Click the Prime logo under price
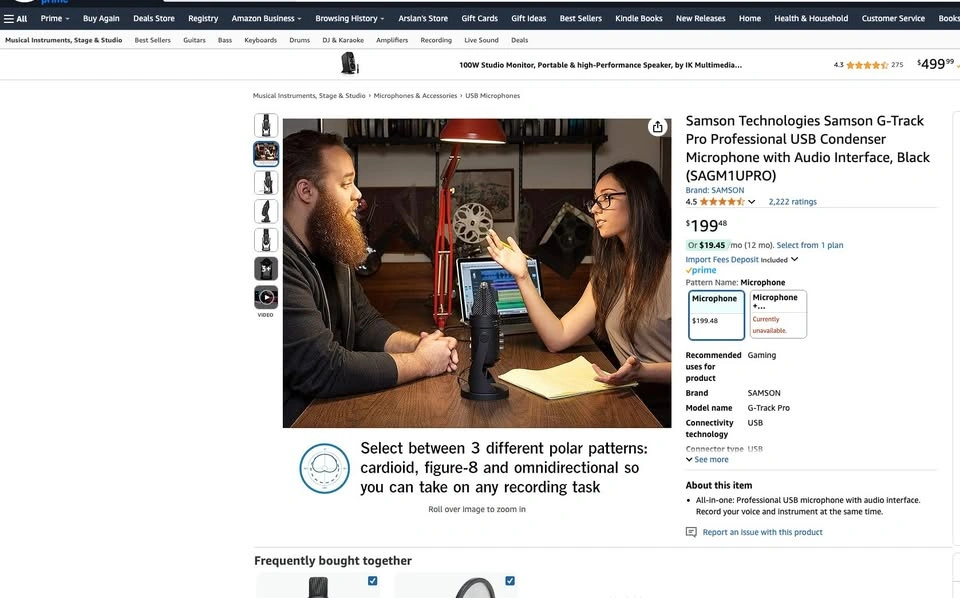Screen dimensions: 960x598 tap(701, 270)
